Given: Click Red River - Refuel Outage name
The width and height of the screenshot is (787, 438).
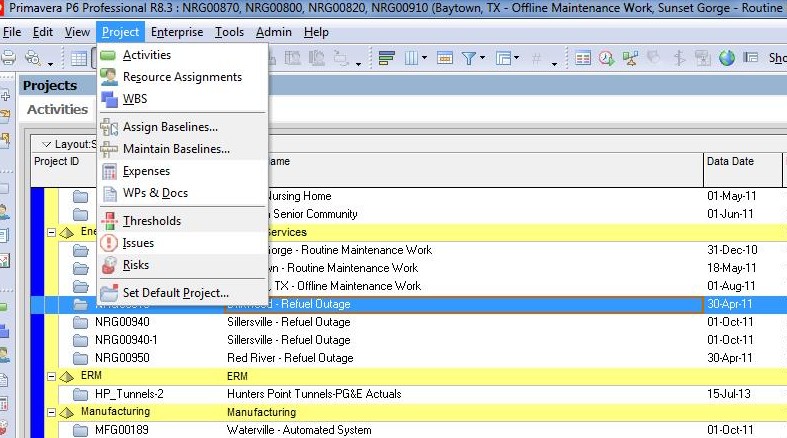Looking at the screenshot, I should (290, 358).
